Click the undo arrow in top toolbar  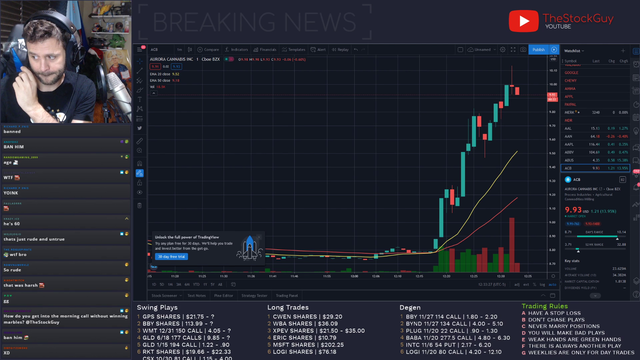click(356, 49)
